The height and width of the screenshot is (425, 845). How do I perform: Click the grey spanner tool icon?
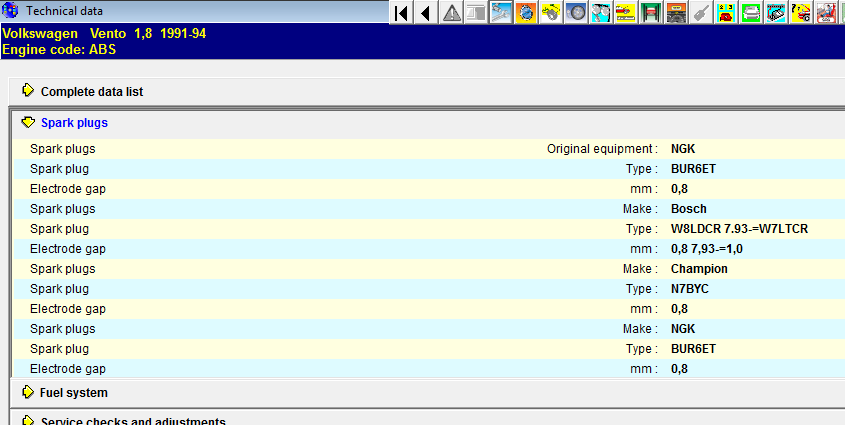click(702, 12)
